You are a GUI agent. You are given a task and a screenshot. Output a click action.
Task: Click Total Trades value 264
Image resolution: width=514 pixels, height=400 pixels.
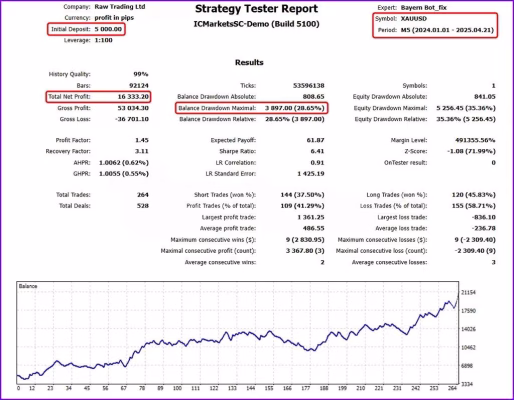[143, 195]
